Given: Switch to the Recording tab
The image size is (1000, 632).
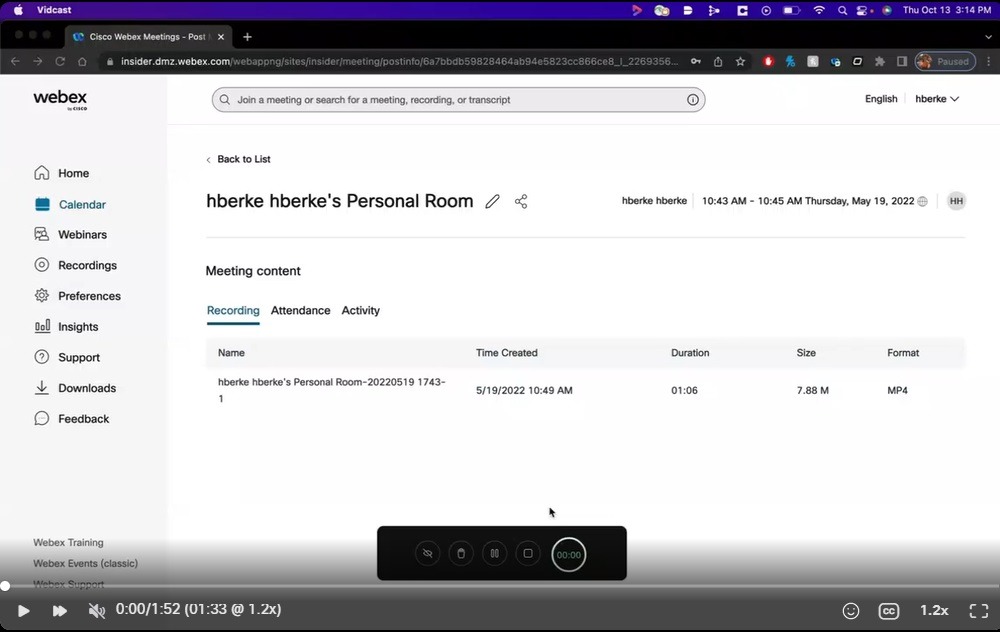Looking at the screenshot, I should pos(233,311).
